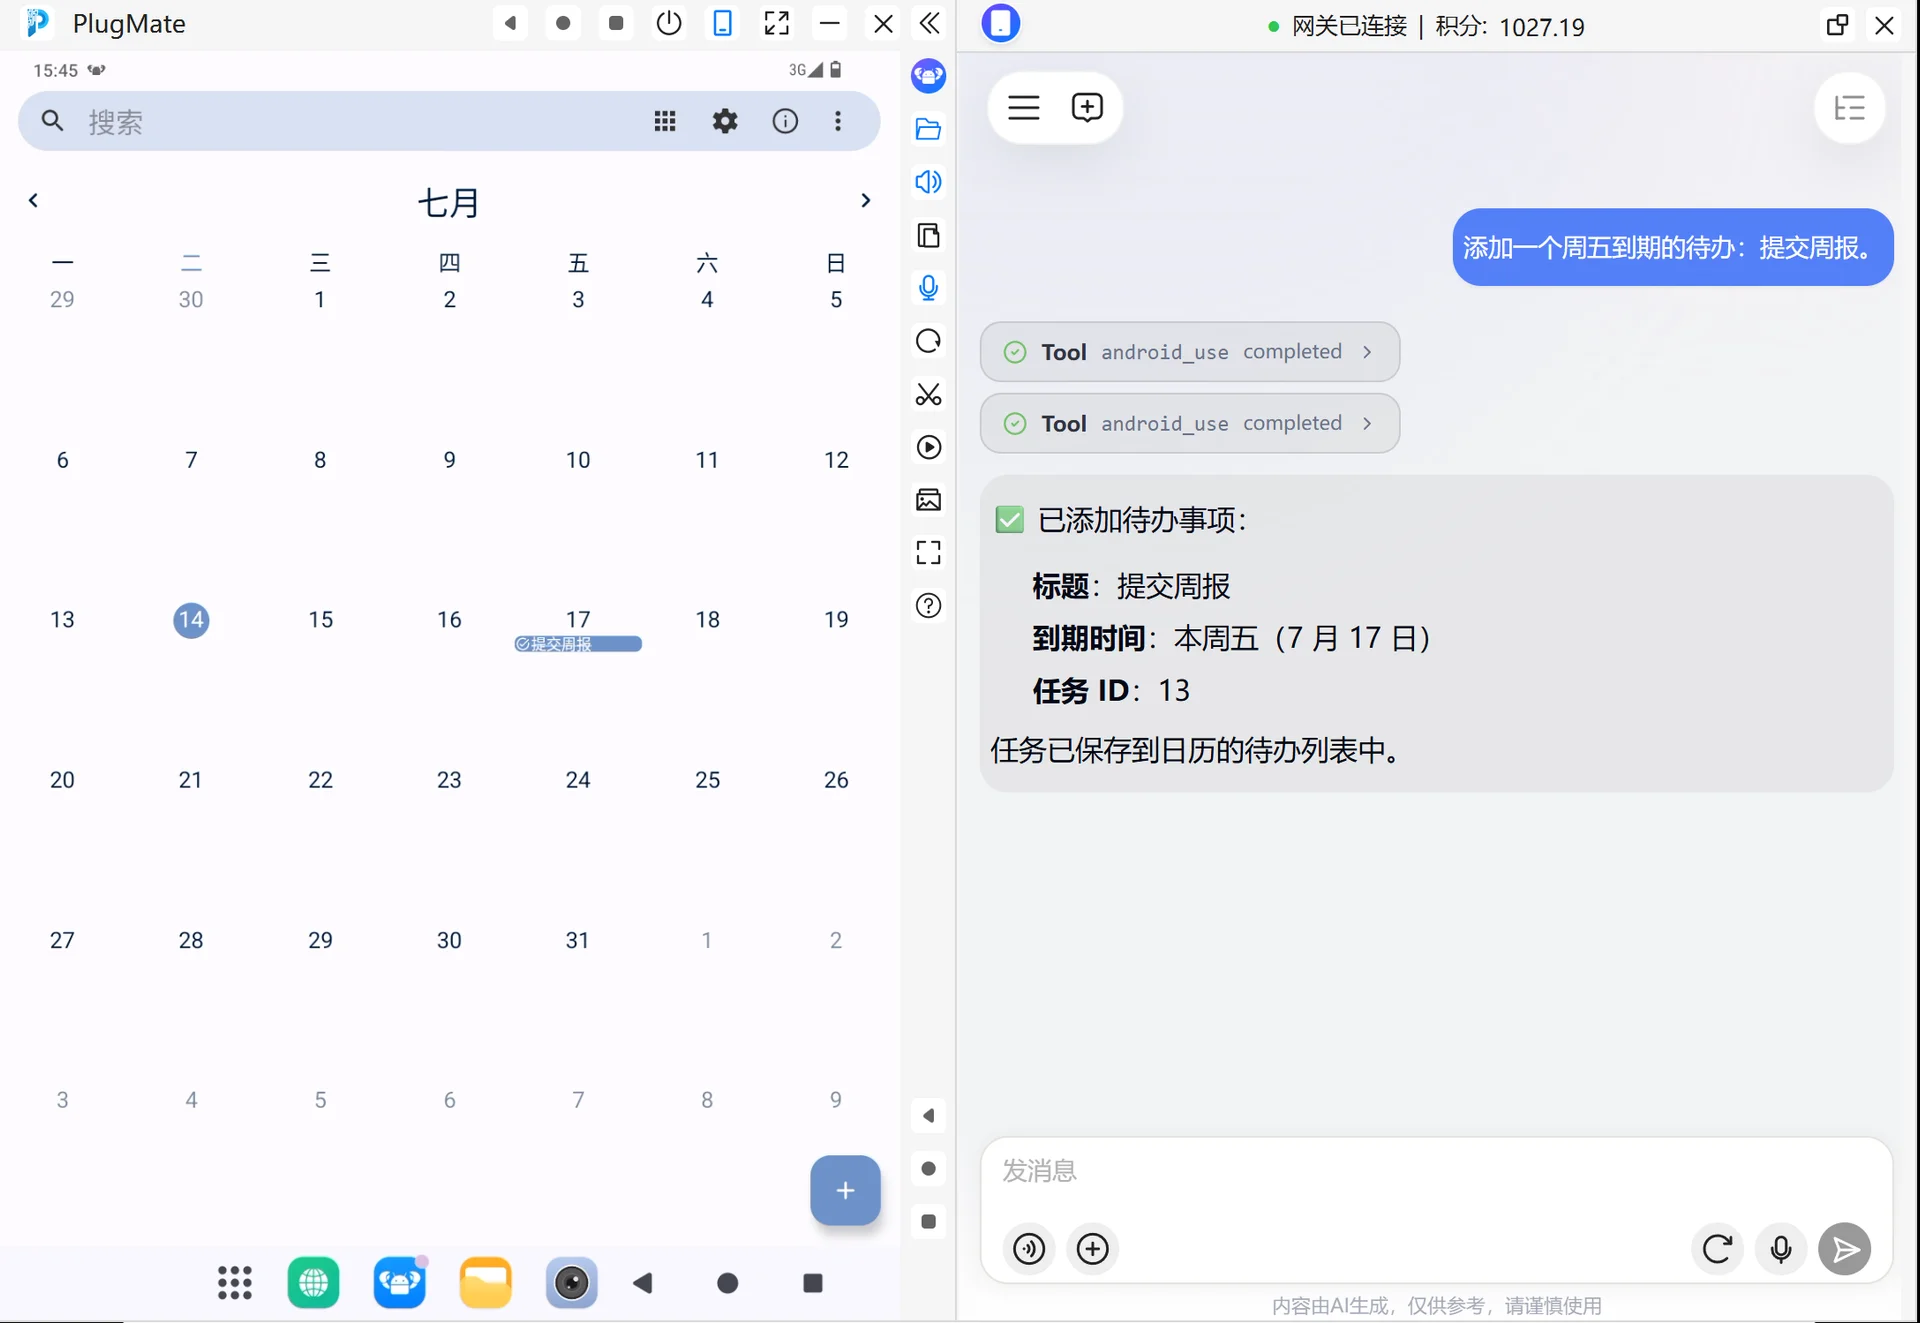Open the yellow files app in dock
Image resolution: width=1920 pixels, height=1323 pixels.
tap(486, 1283)
